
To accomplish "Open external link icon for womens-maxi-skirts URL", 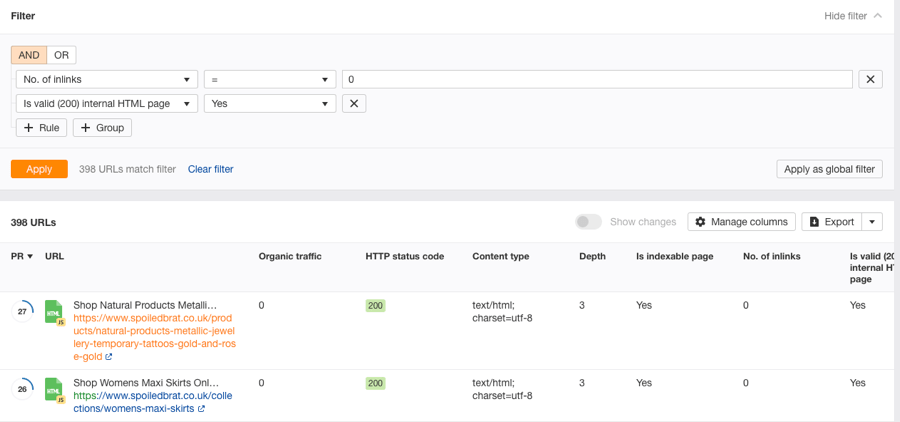I will (x=201, y=408).
